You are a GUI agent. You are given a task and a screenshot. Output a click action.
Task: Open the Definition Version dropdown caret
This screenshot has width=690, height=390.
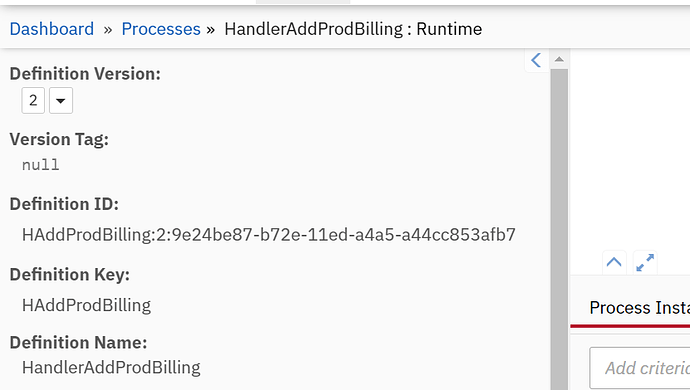click(x=61, y=100)
